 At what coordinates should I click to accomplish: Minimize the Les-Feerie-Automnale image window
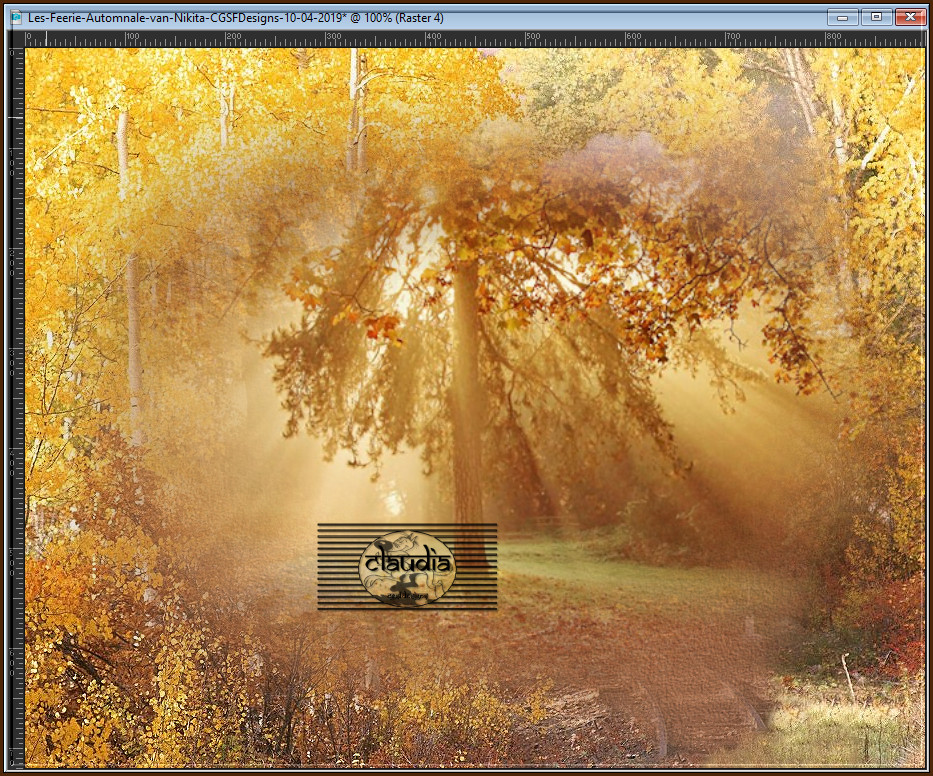pyautogui.click(x=842, y=17)
